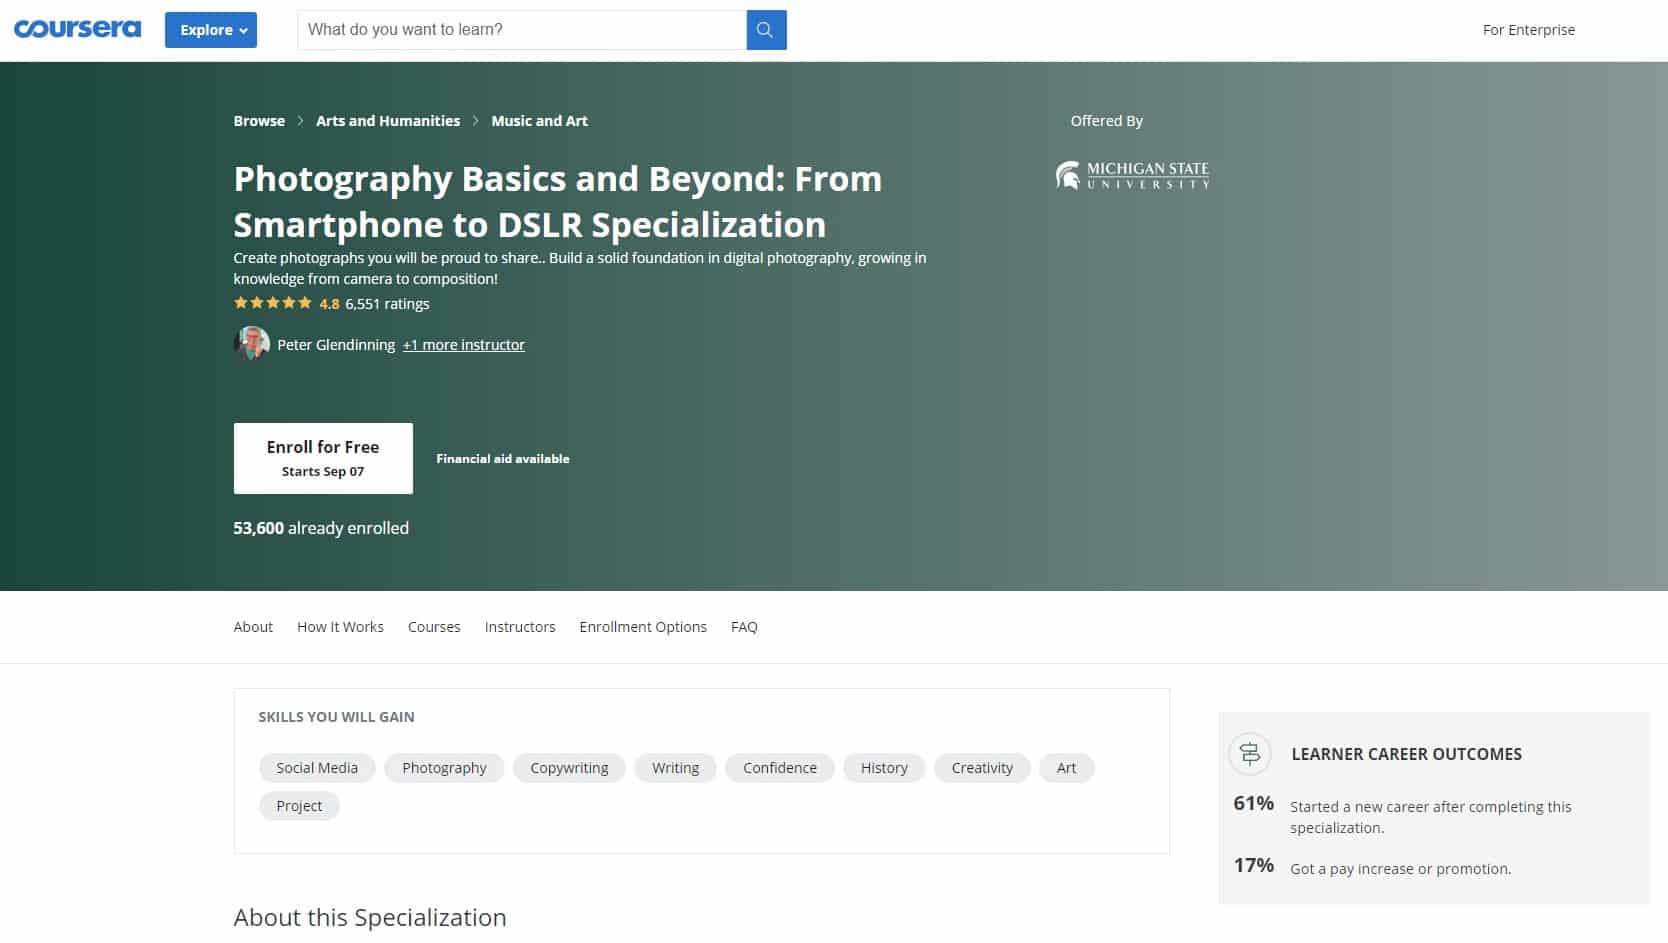Switch to the How It Works tab
Screen dimensions: 1668x943
coord(340,627)
